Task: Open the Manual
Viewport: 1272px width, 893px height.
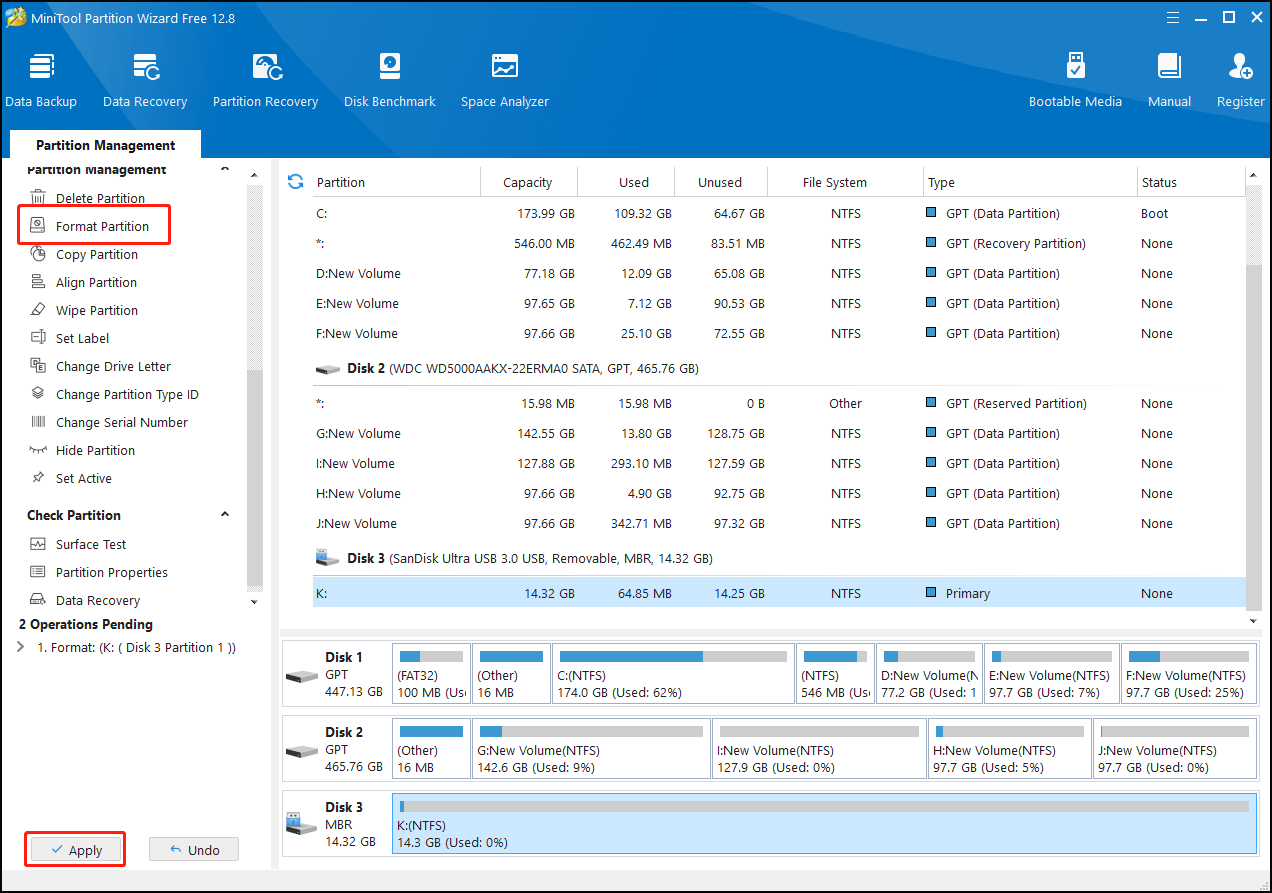Action: pos(1169,80)
